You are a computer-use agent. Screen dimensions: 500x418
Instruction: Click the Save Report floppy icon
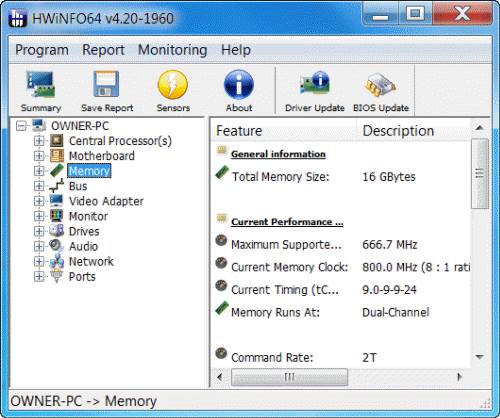[106, 84]
